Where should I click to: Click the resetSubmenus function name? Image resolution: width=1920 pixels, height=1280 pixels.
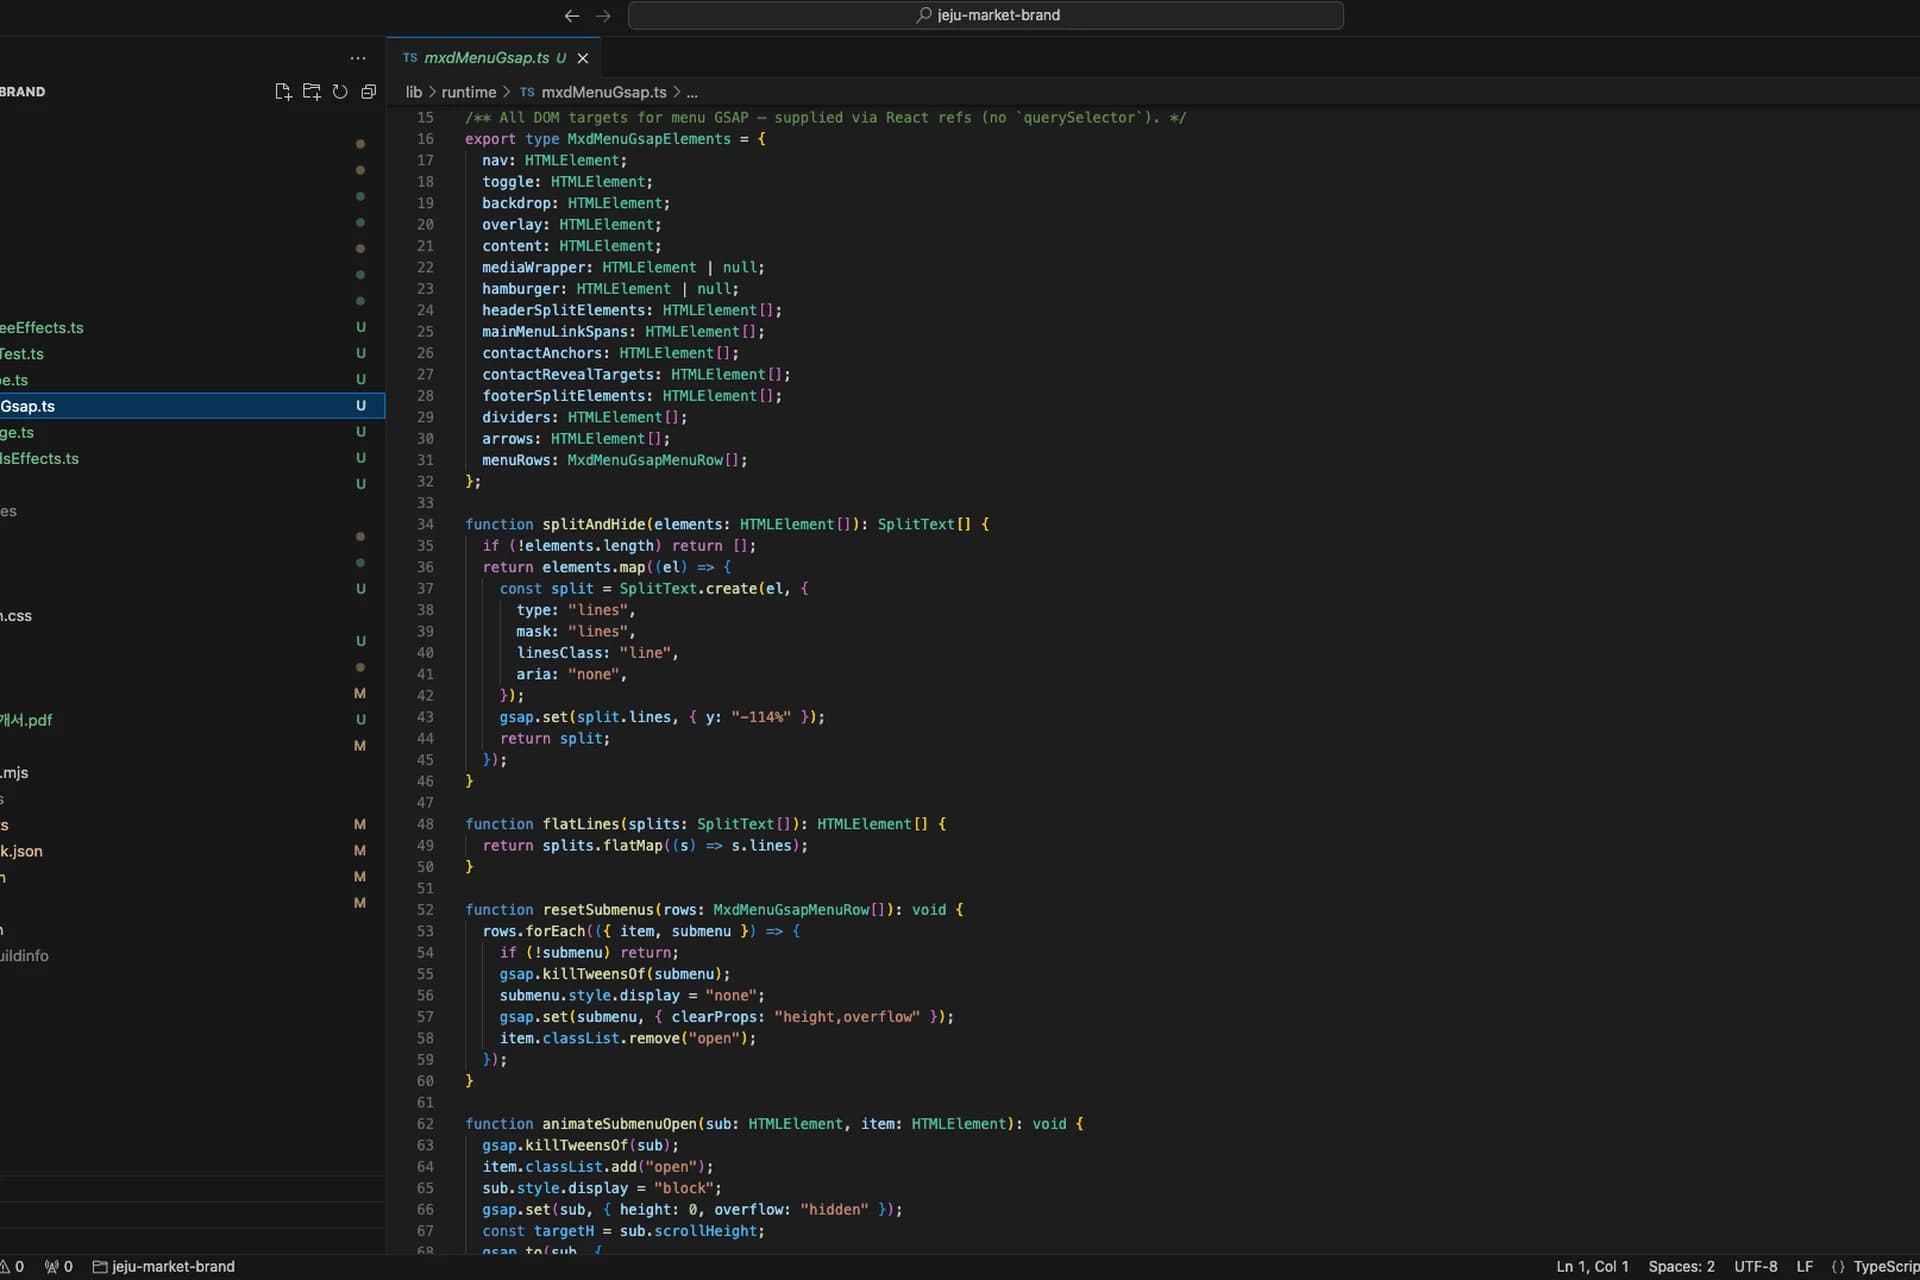[598, 910]
